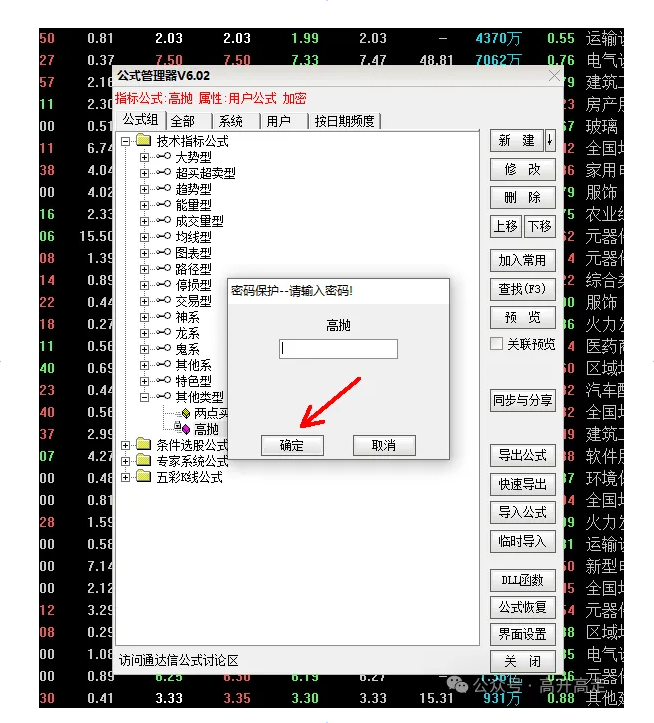Expand the 条件选股公式 folder
The height and width of the screenshot is (723, 654).
(125, 445)
